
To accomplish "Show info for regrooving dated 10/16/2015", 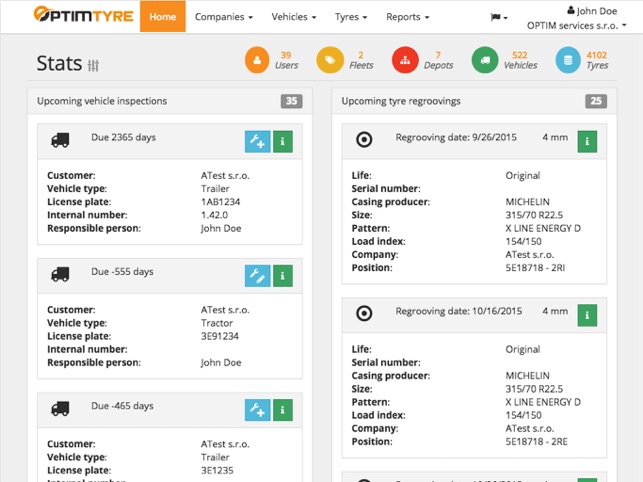I will pyautogui.click(x=587, y=315).
